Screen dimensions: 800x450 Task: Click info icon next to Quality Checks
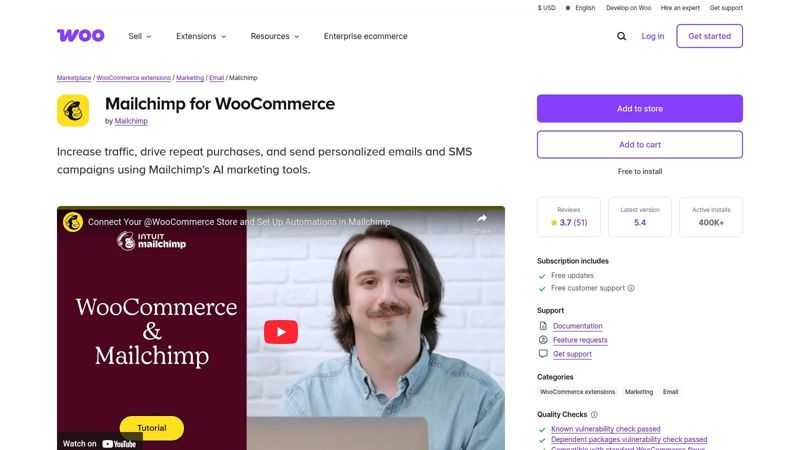[594, 415]
